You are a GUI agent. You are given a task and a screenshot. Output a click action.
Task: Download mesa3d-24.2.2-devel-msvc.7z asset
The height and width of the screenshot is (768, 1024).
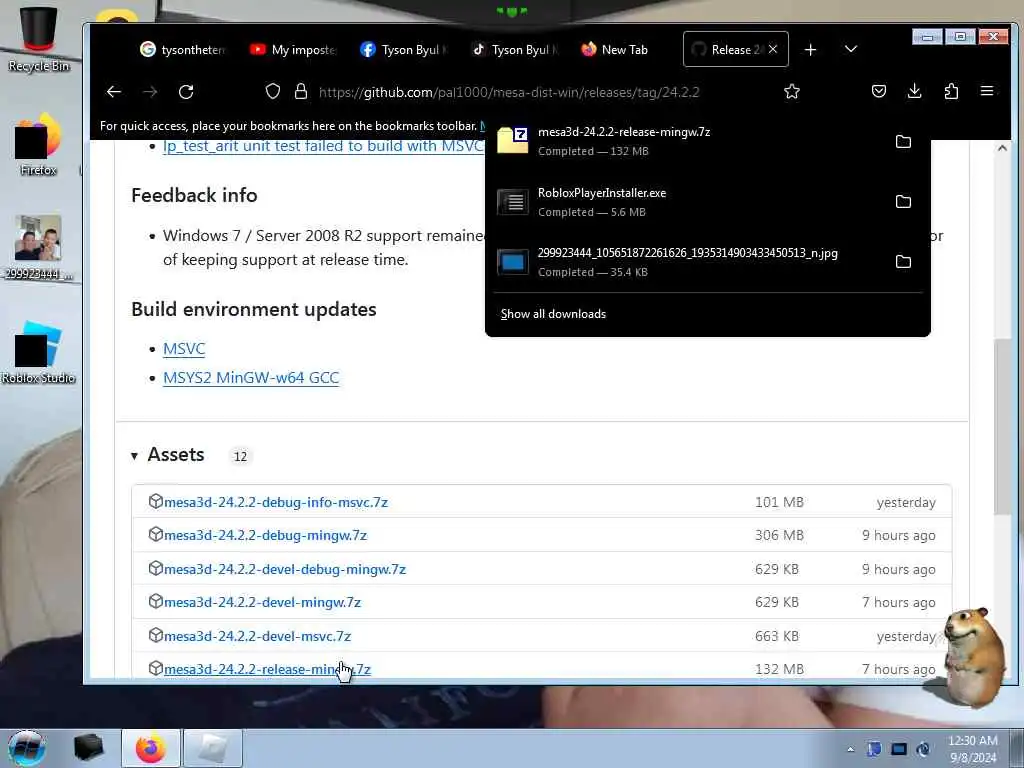pos(257,636)
